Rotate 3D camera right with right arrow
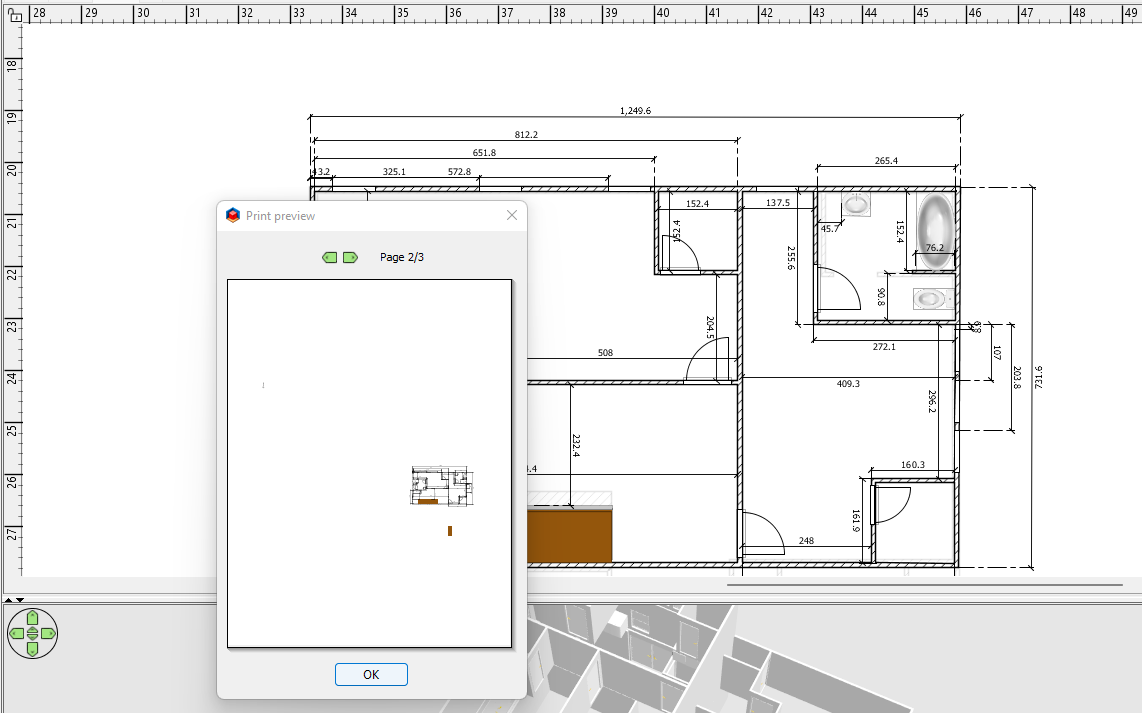The width and height of the screenshot is (1142, 713). [x=48, y=634]
